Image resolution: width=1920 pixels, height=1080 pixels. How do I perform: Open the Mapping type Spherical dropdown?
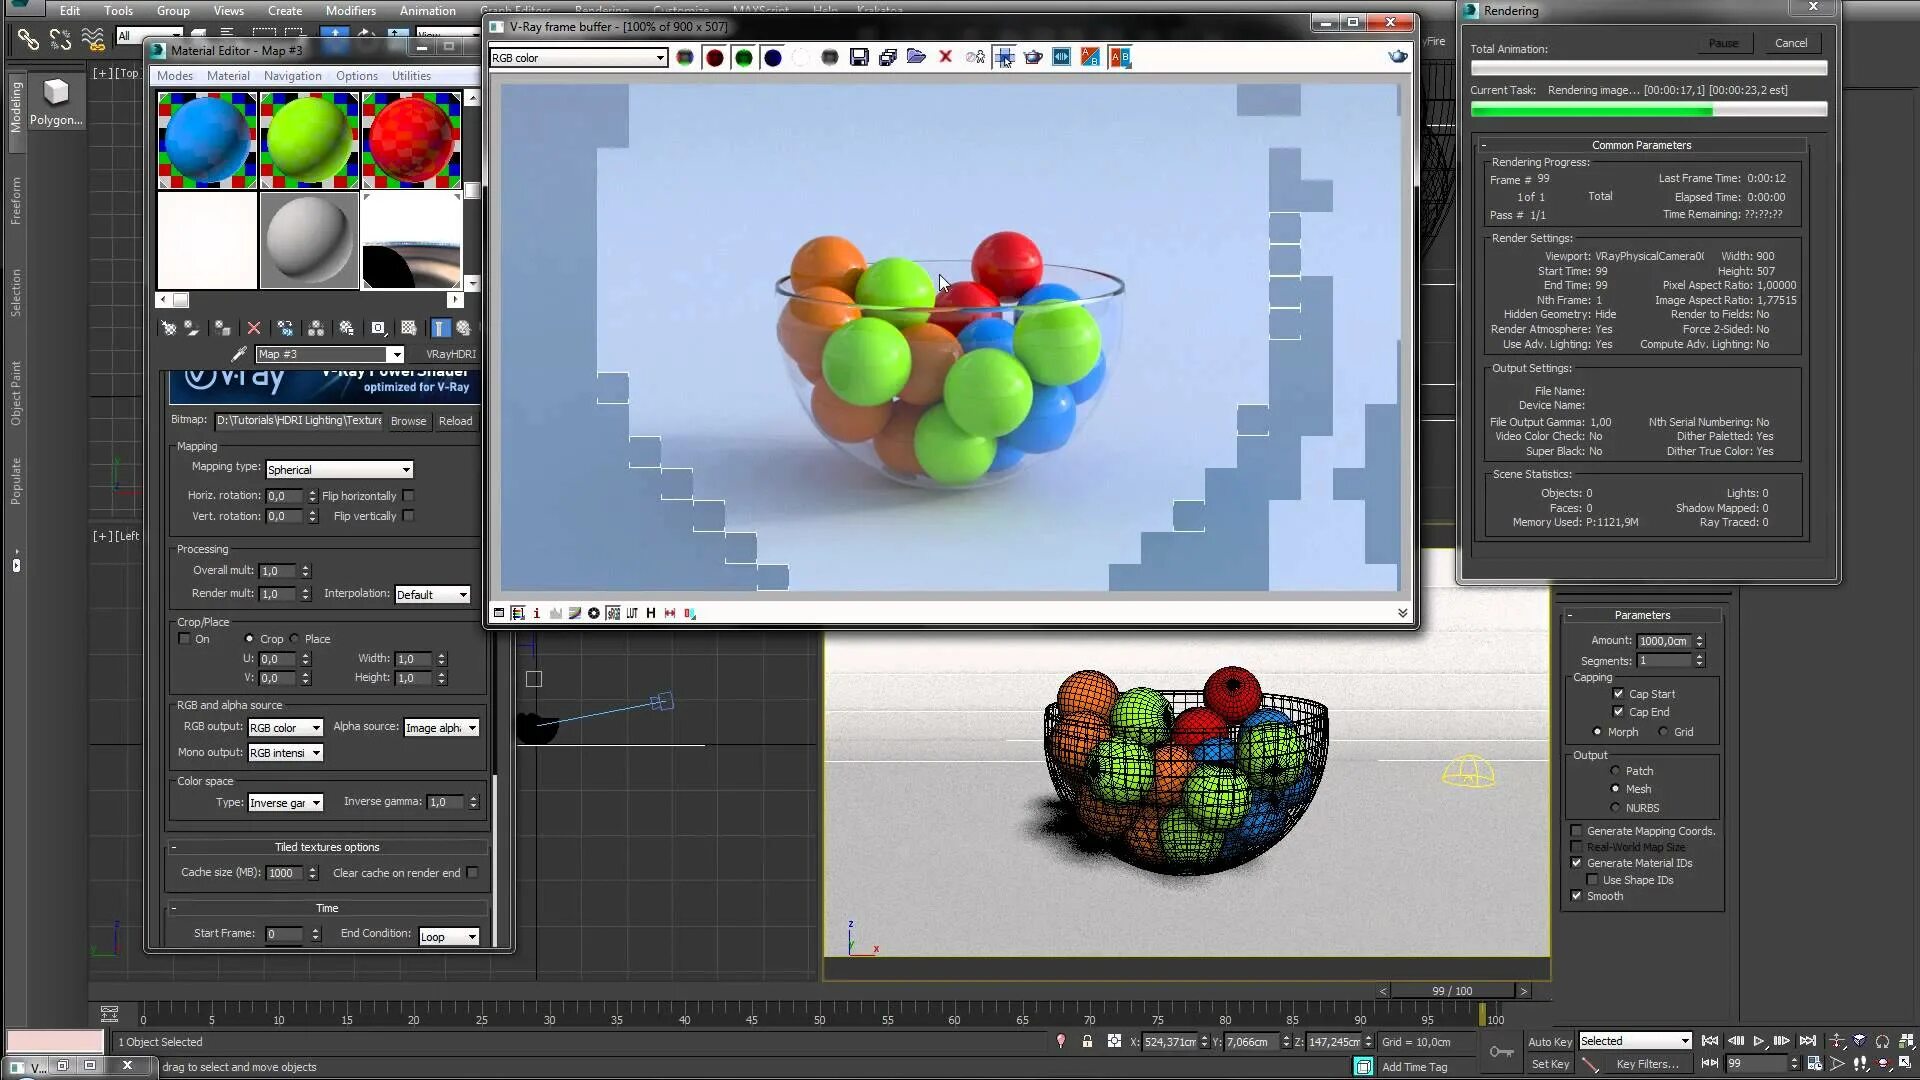click(339, 470)
